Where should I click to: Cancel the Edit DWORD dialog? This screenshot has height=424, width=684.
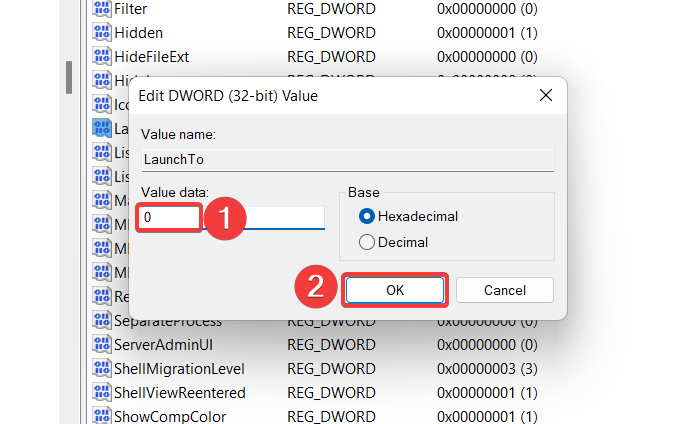[504, 290]
